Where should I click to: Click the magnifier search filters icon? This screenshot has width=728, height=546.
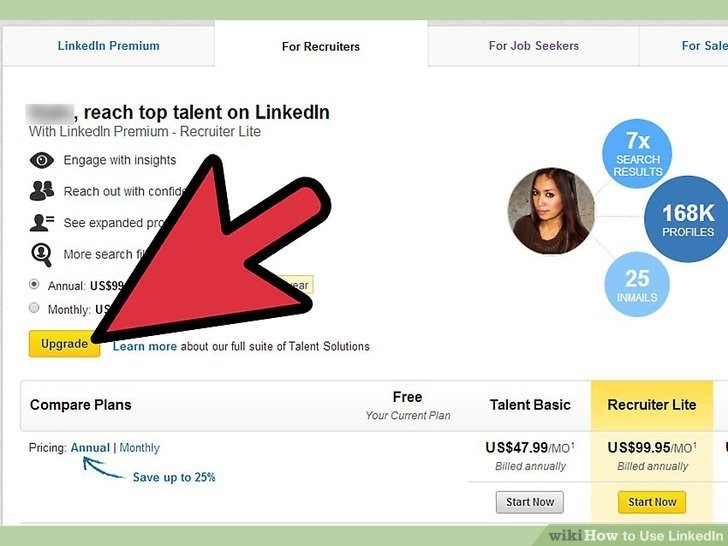click(x=42, y=253)
